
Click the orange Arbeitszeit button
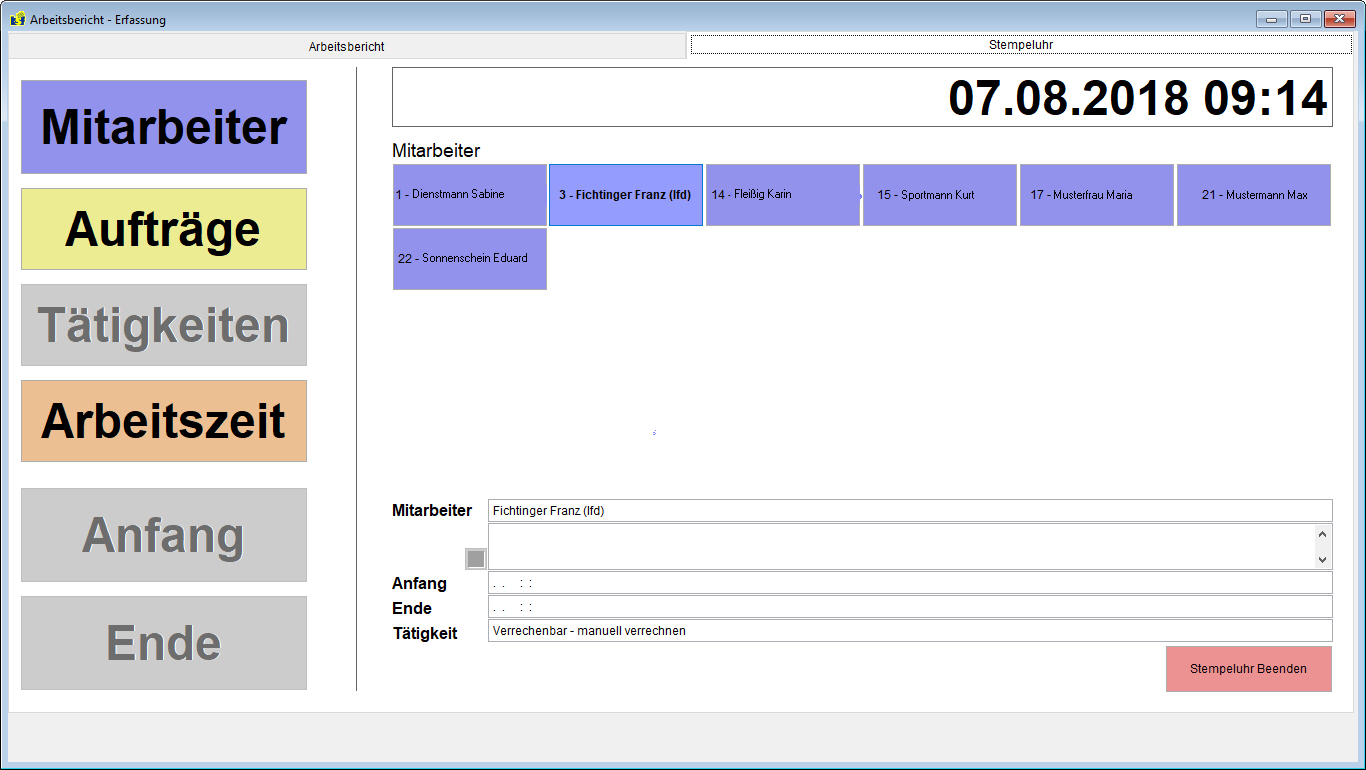click(164, 421)
